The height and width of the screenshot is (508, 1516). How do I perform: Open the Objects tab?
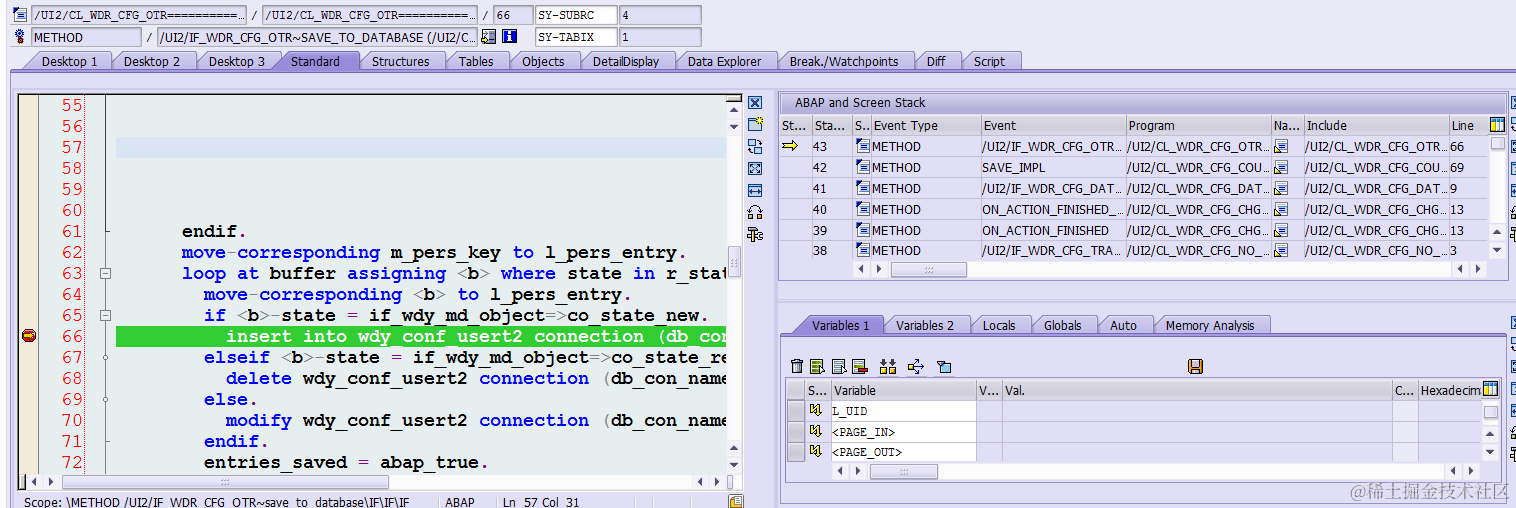click(x=543, y=61)
